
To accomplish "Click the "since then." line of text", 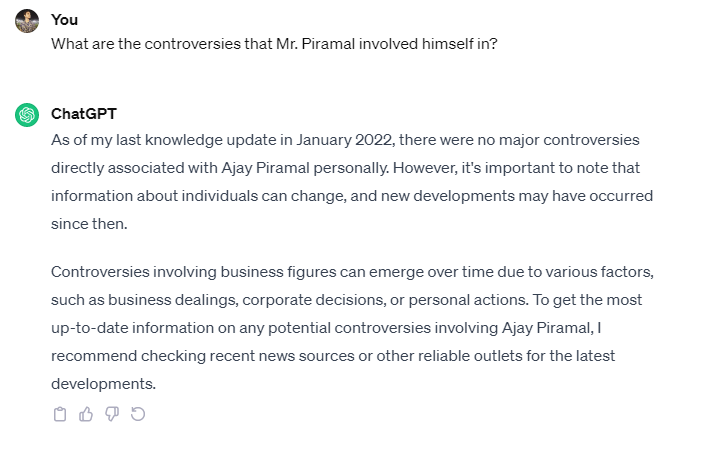I will [90, 223].
